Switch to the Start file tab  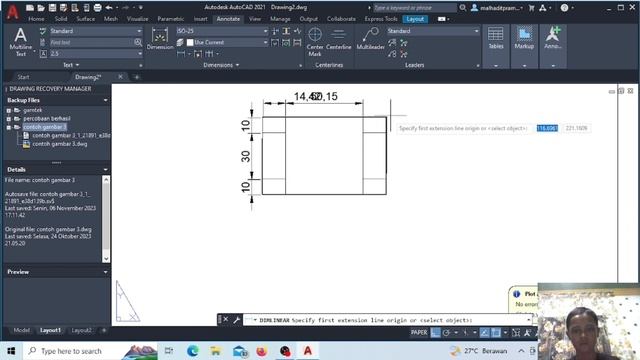click(23, 77)
